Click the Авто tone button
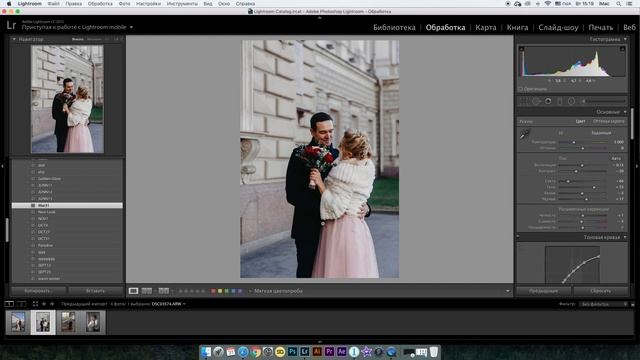Image resolution: width=640 pixels, height=360 pixels. tap(616, 158)
